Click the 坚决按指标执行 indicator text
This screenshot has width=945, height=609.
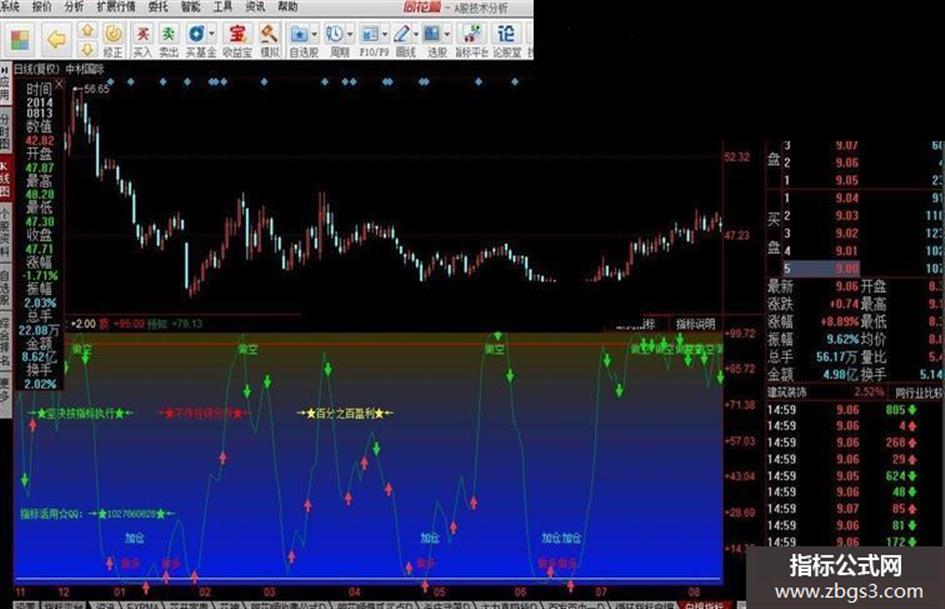80,414
